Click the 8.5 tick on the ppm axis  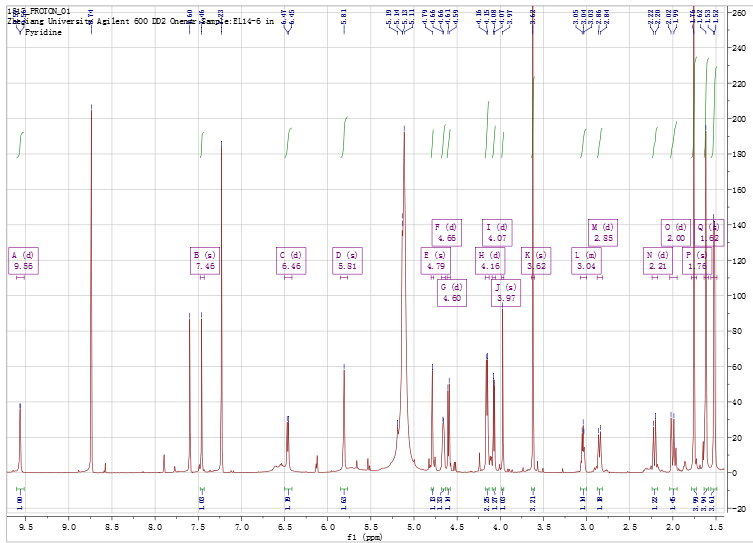112,527
